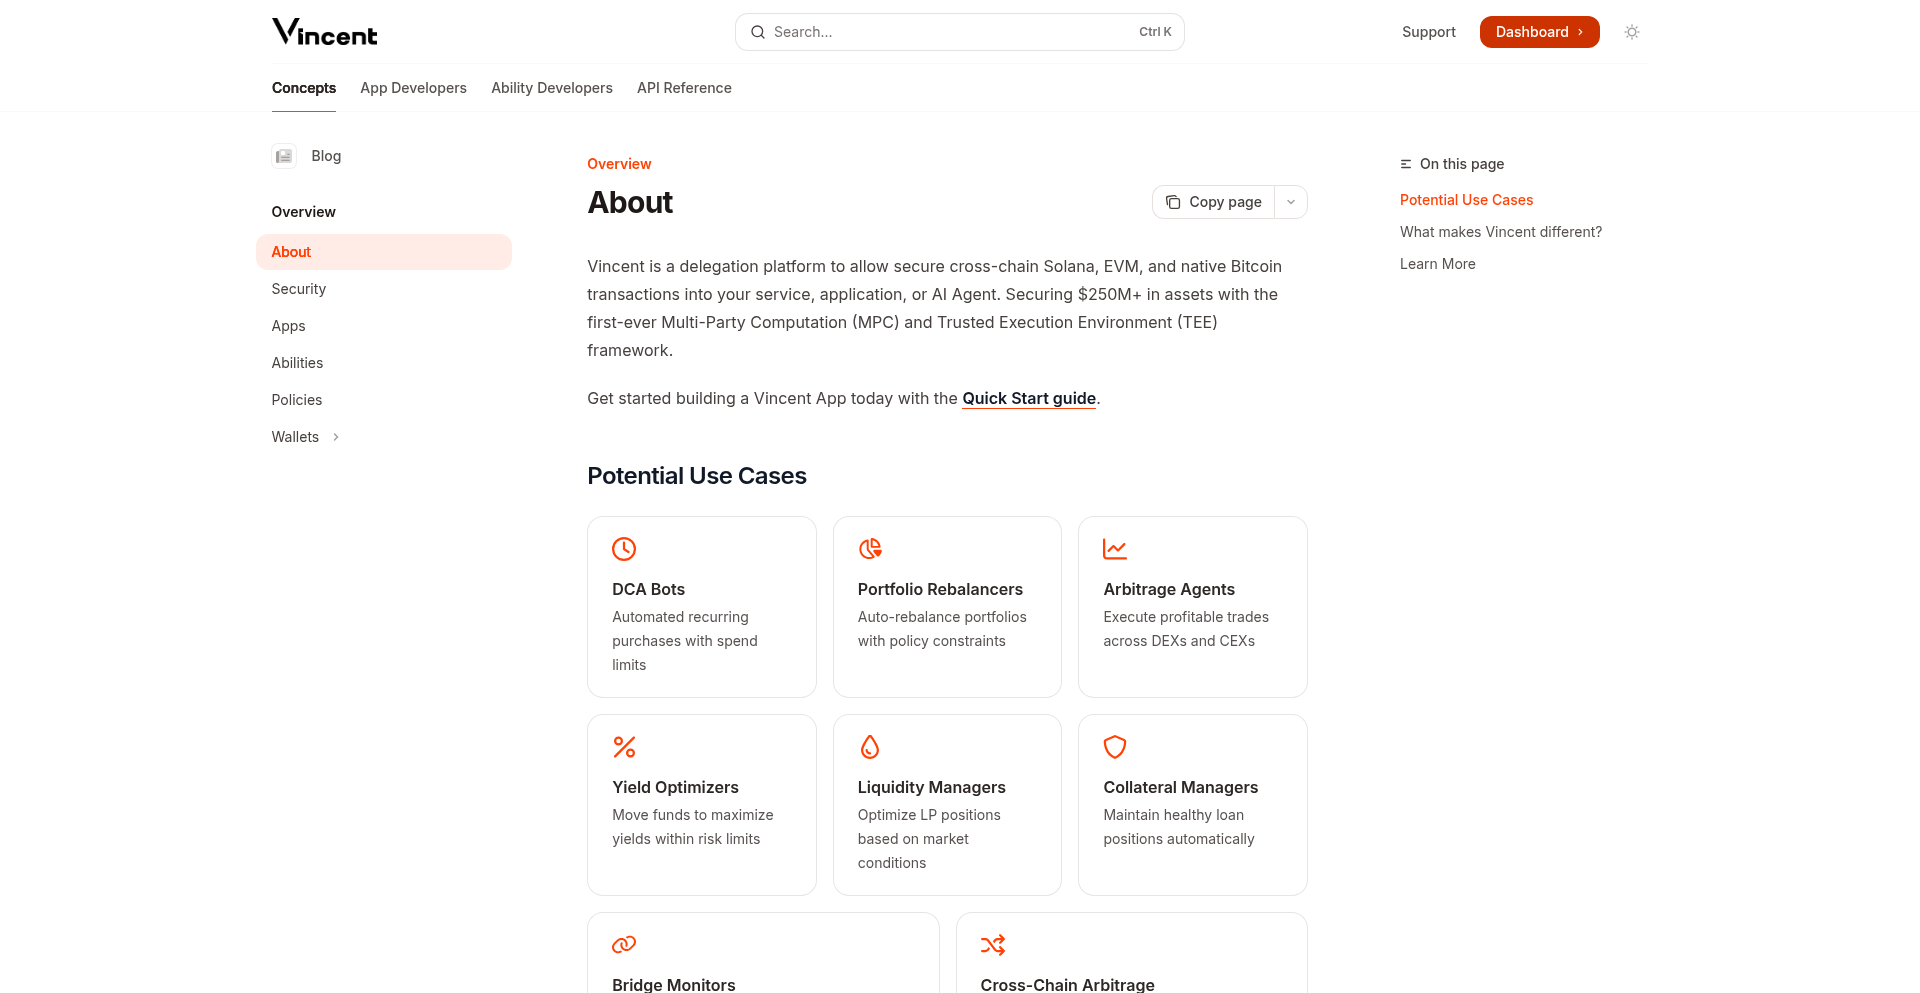Click the Cross-Chain Arbitrage shuffle icon
The width and height of the screenshot is (1920, 993).
[993, 945]
